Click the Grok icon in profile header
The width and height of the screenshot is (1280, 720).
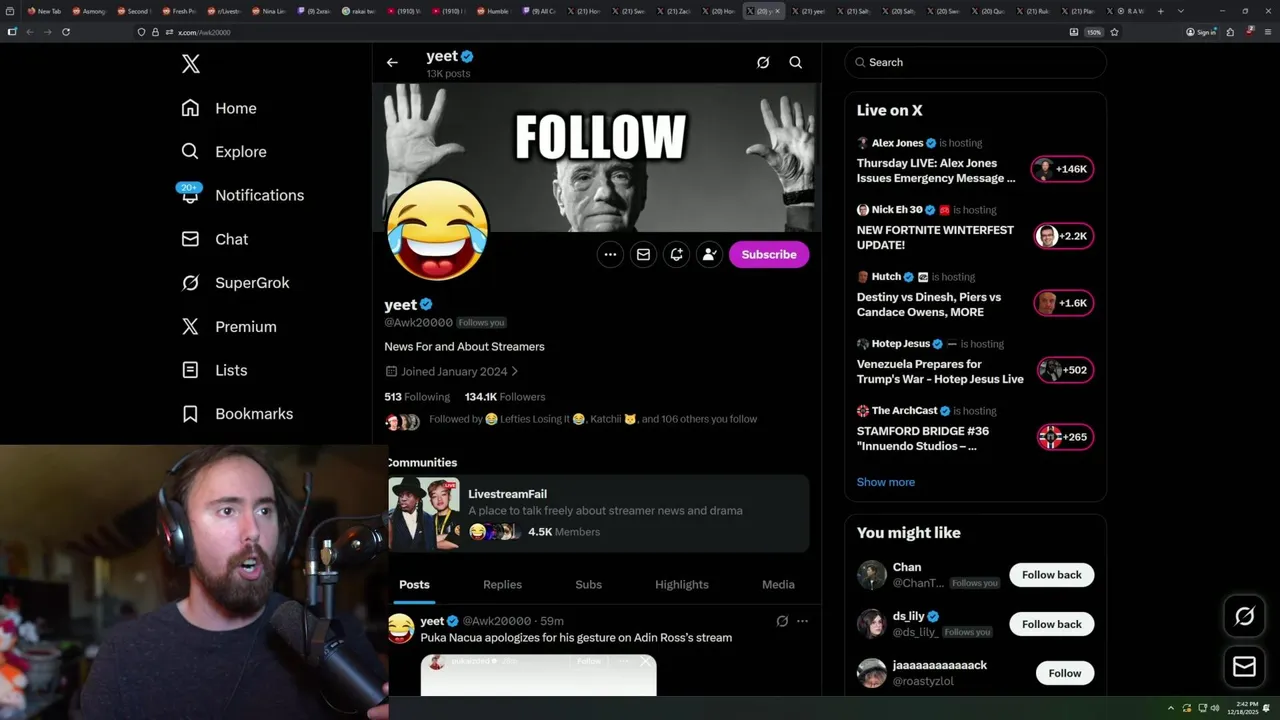click(x=763, y=62)
